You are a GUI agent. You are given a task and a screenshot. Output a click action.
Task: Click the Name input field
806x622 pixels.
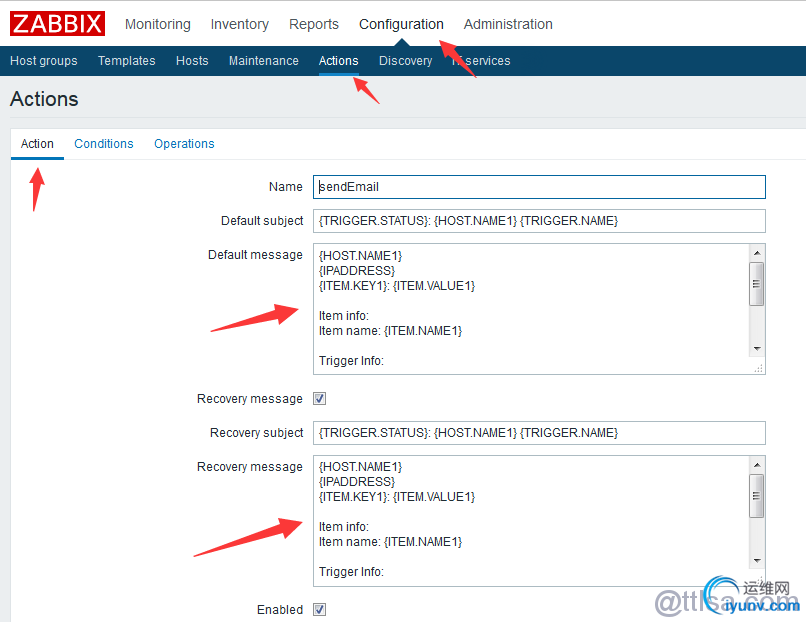pos(539,187)
